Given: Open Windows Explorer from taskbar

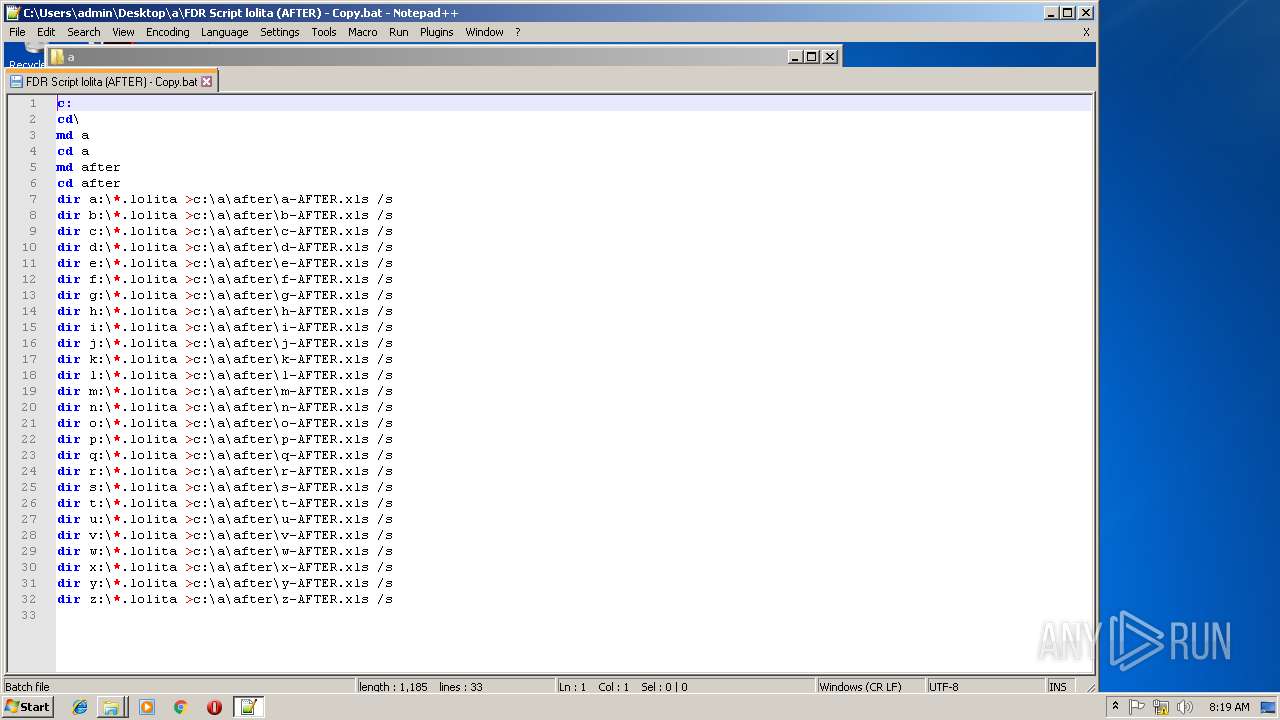Looking at the screenshot, I should (111, 707).
